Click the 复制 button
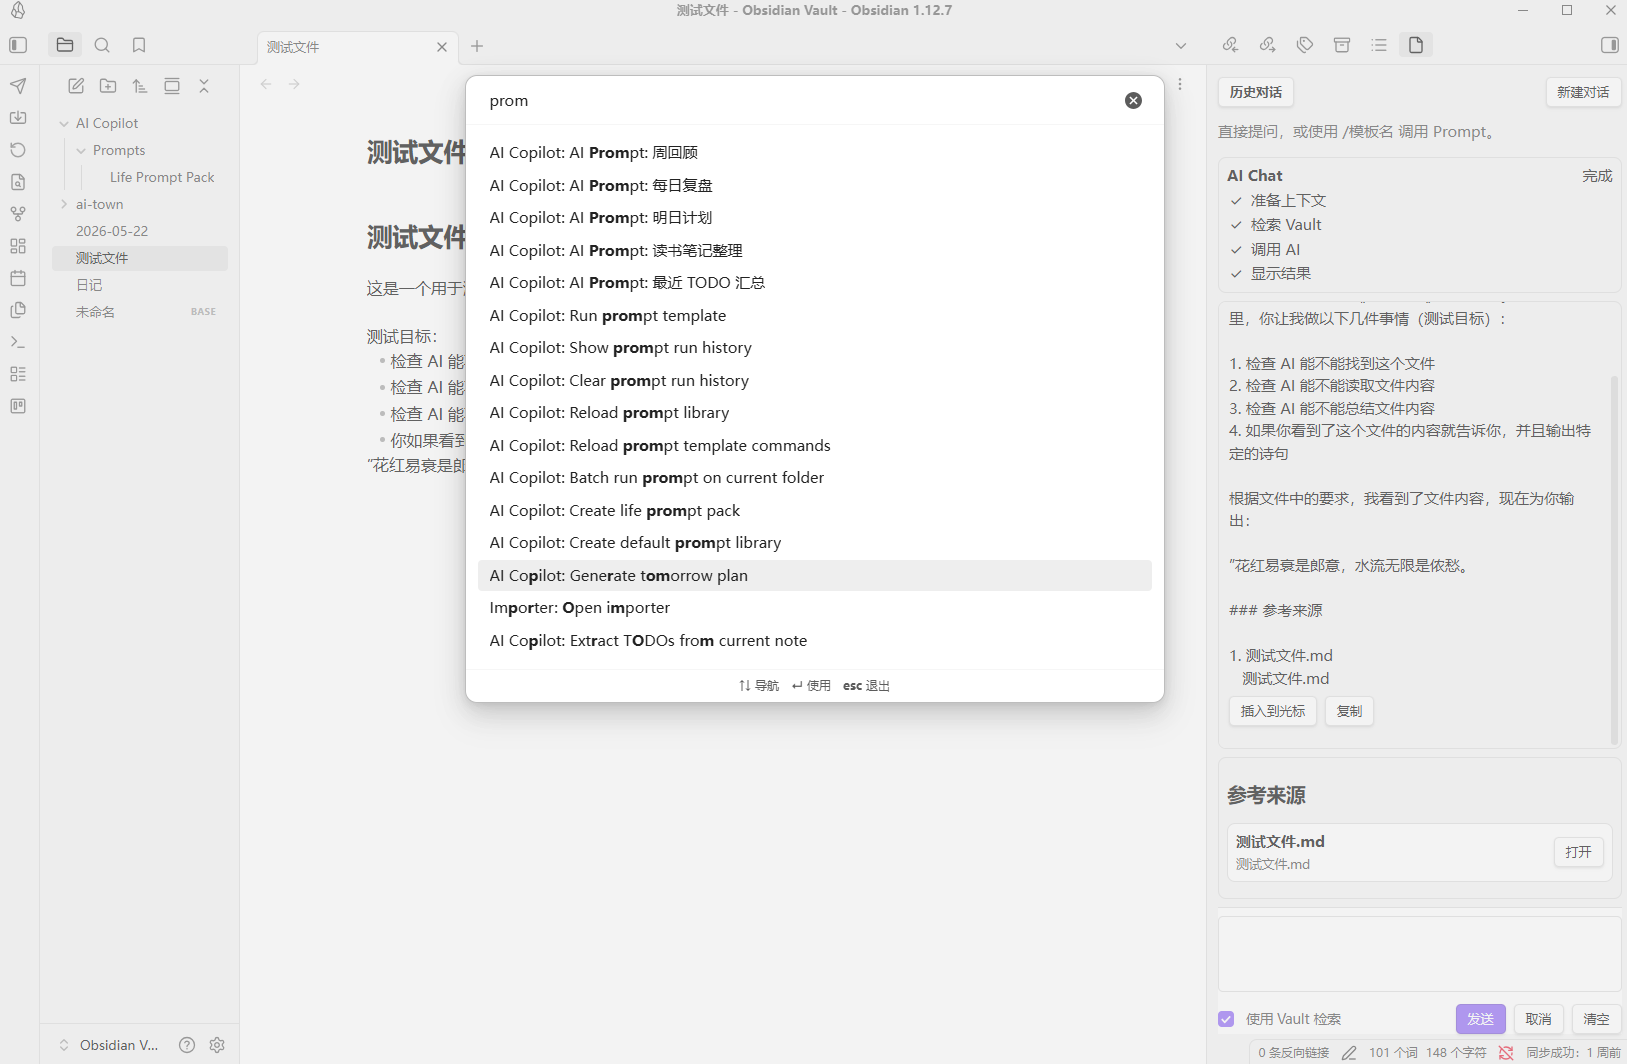1627x1064 pixels. tap(1349, 711)
